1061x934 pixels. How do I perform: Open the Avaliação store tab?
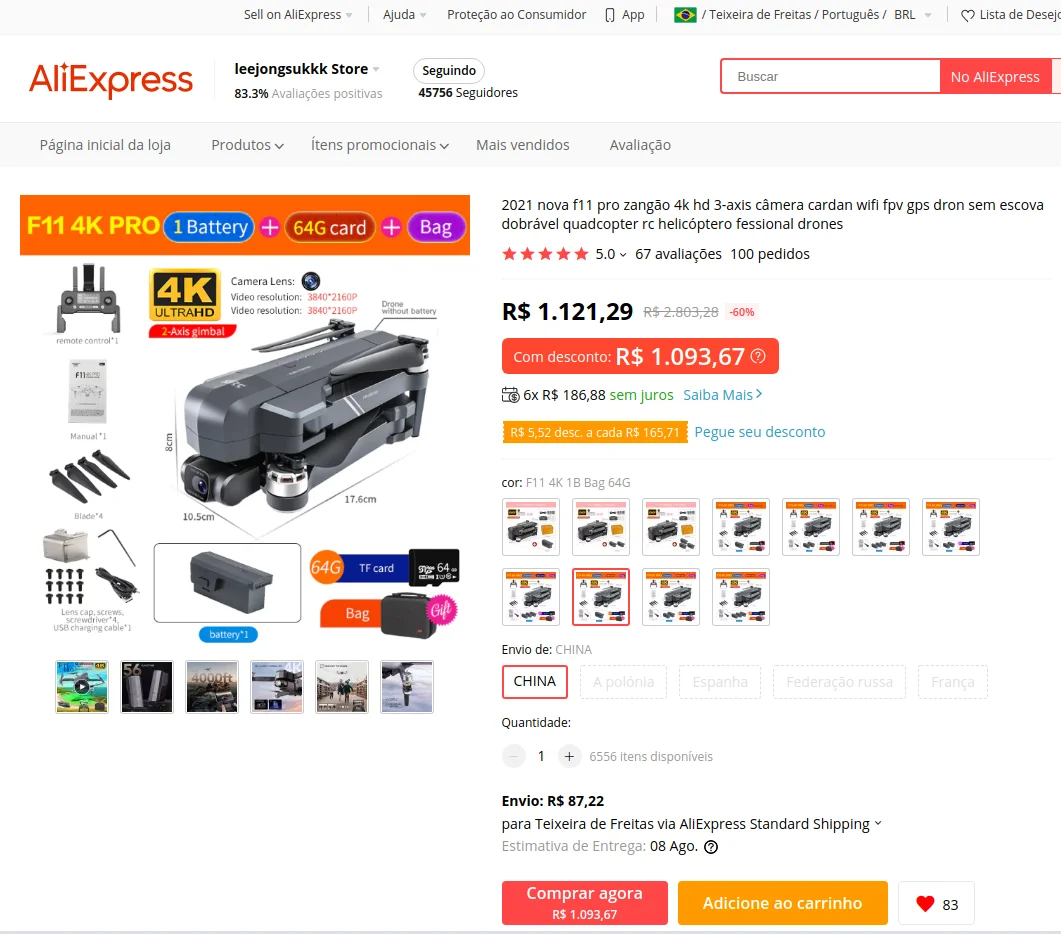pos(640,145)
